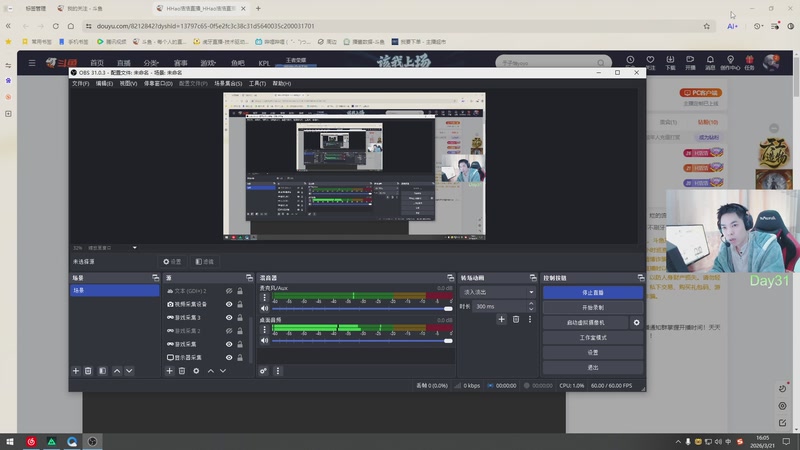The height and width of the screenshot is (450, 800).
Task: Undock the sources panel via its float icon
Action: click(249, 278)
